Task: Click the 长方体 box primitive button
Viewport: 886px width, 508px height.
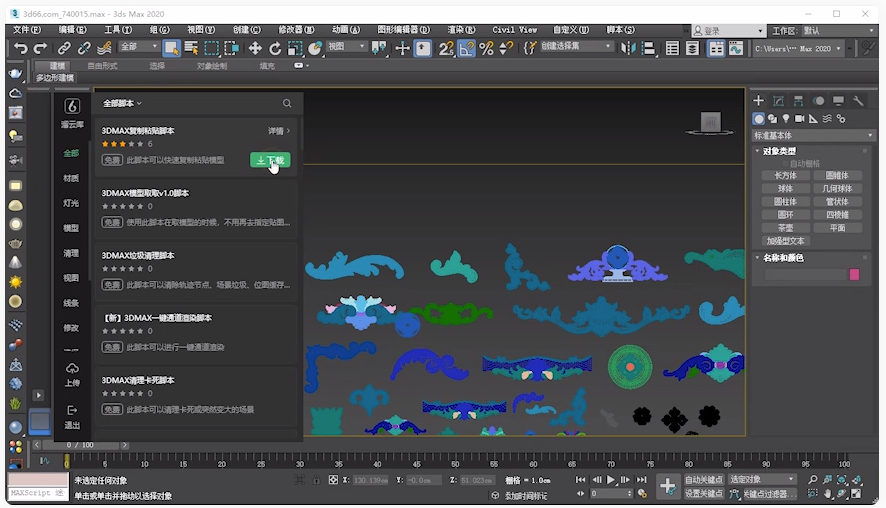Action: pyautogui.click(x=785, y=176)
